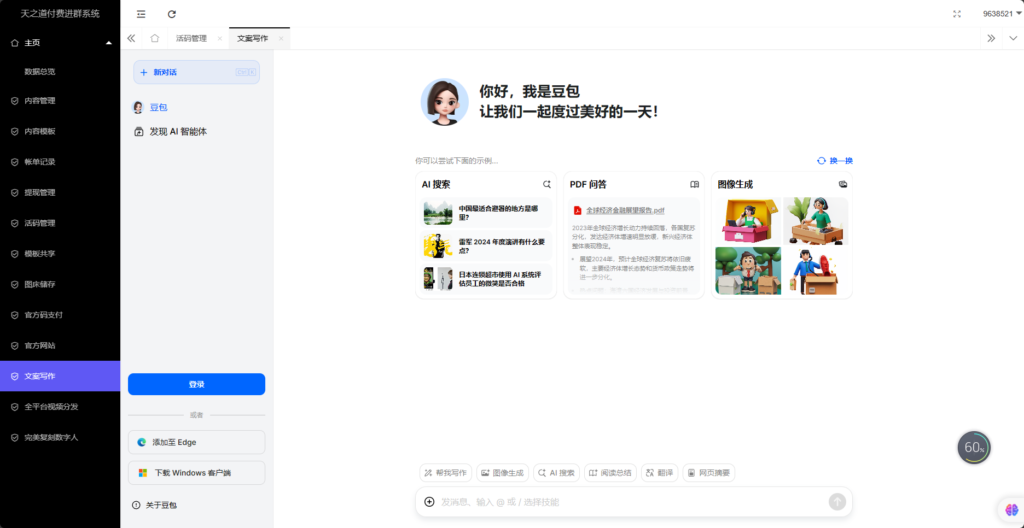Click the refresh page icon

coord(172,14)
